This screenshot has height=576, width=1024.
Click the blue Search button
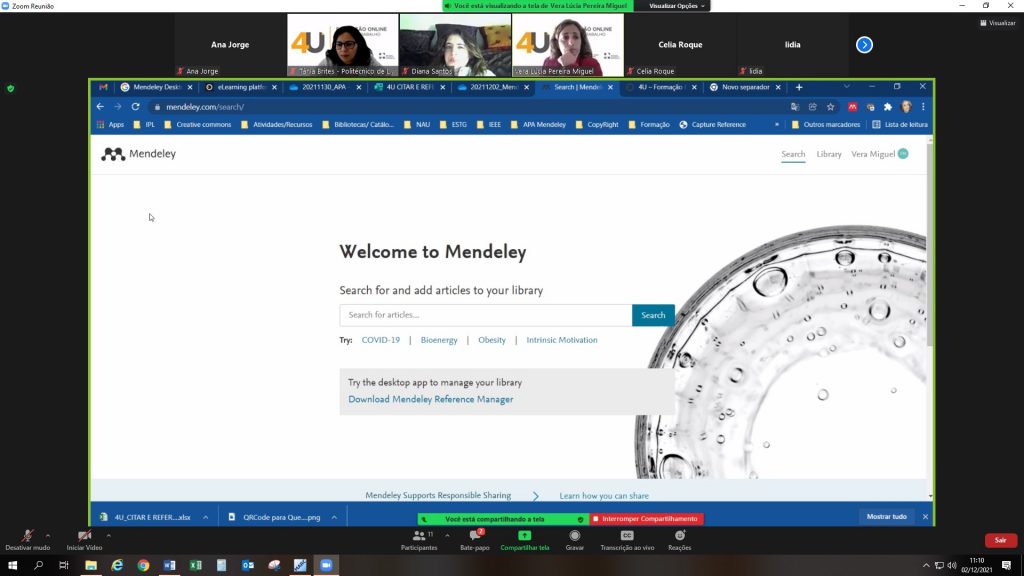653,315
